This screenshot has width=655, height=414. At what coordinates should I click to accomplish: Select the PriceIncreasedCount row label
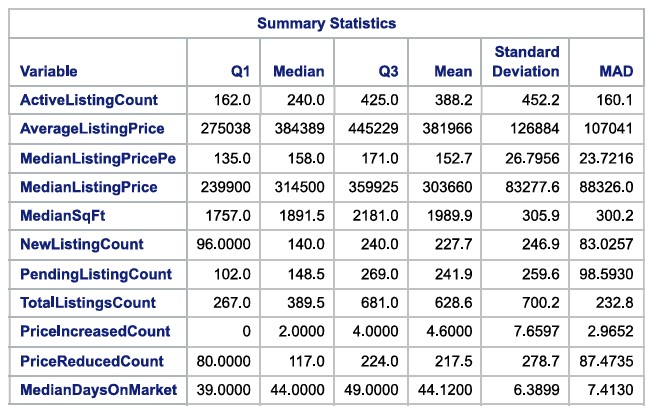(x=95, y=331)
